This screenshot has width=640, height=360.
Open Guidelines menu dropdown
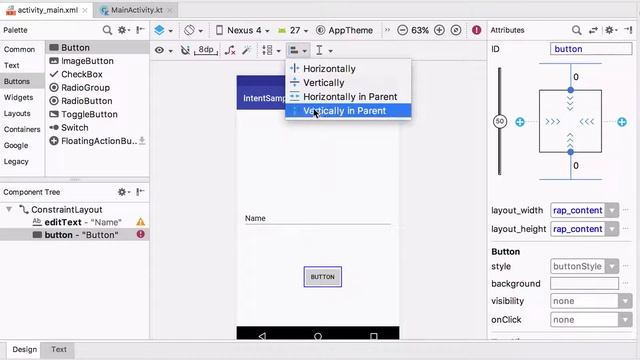click(324, 50)
